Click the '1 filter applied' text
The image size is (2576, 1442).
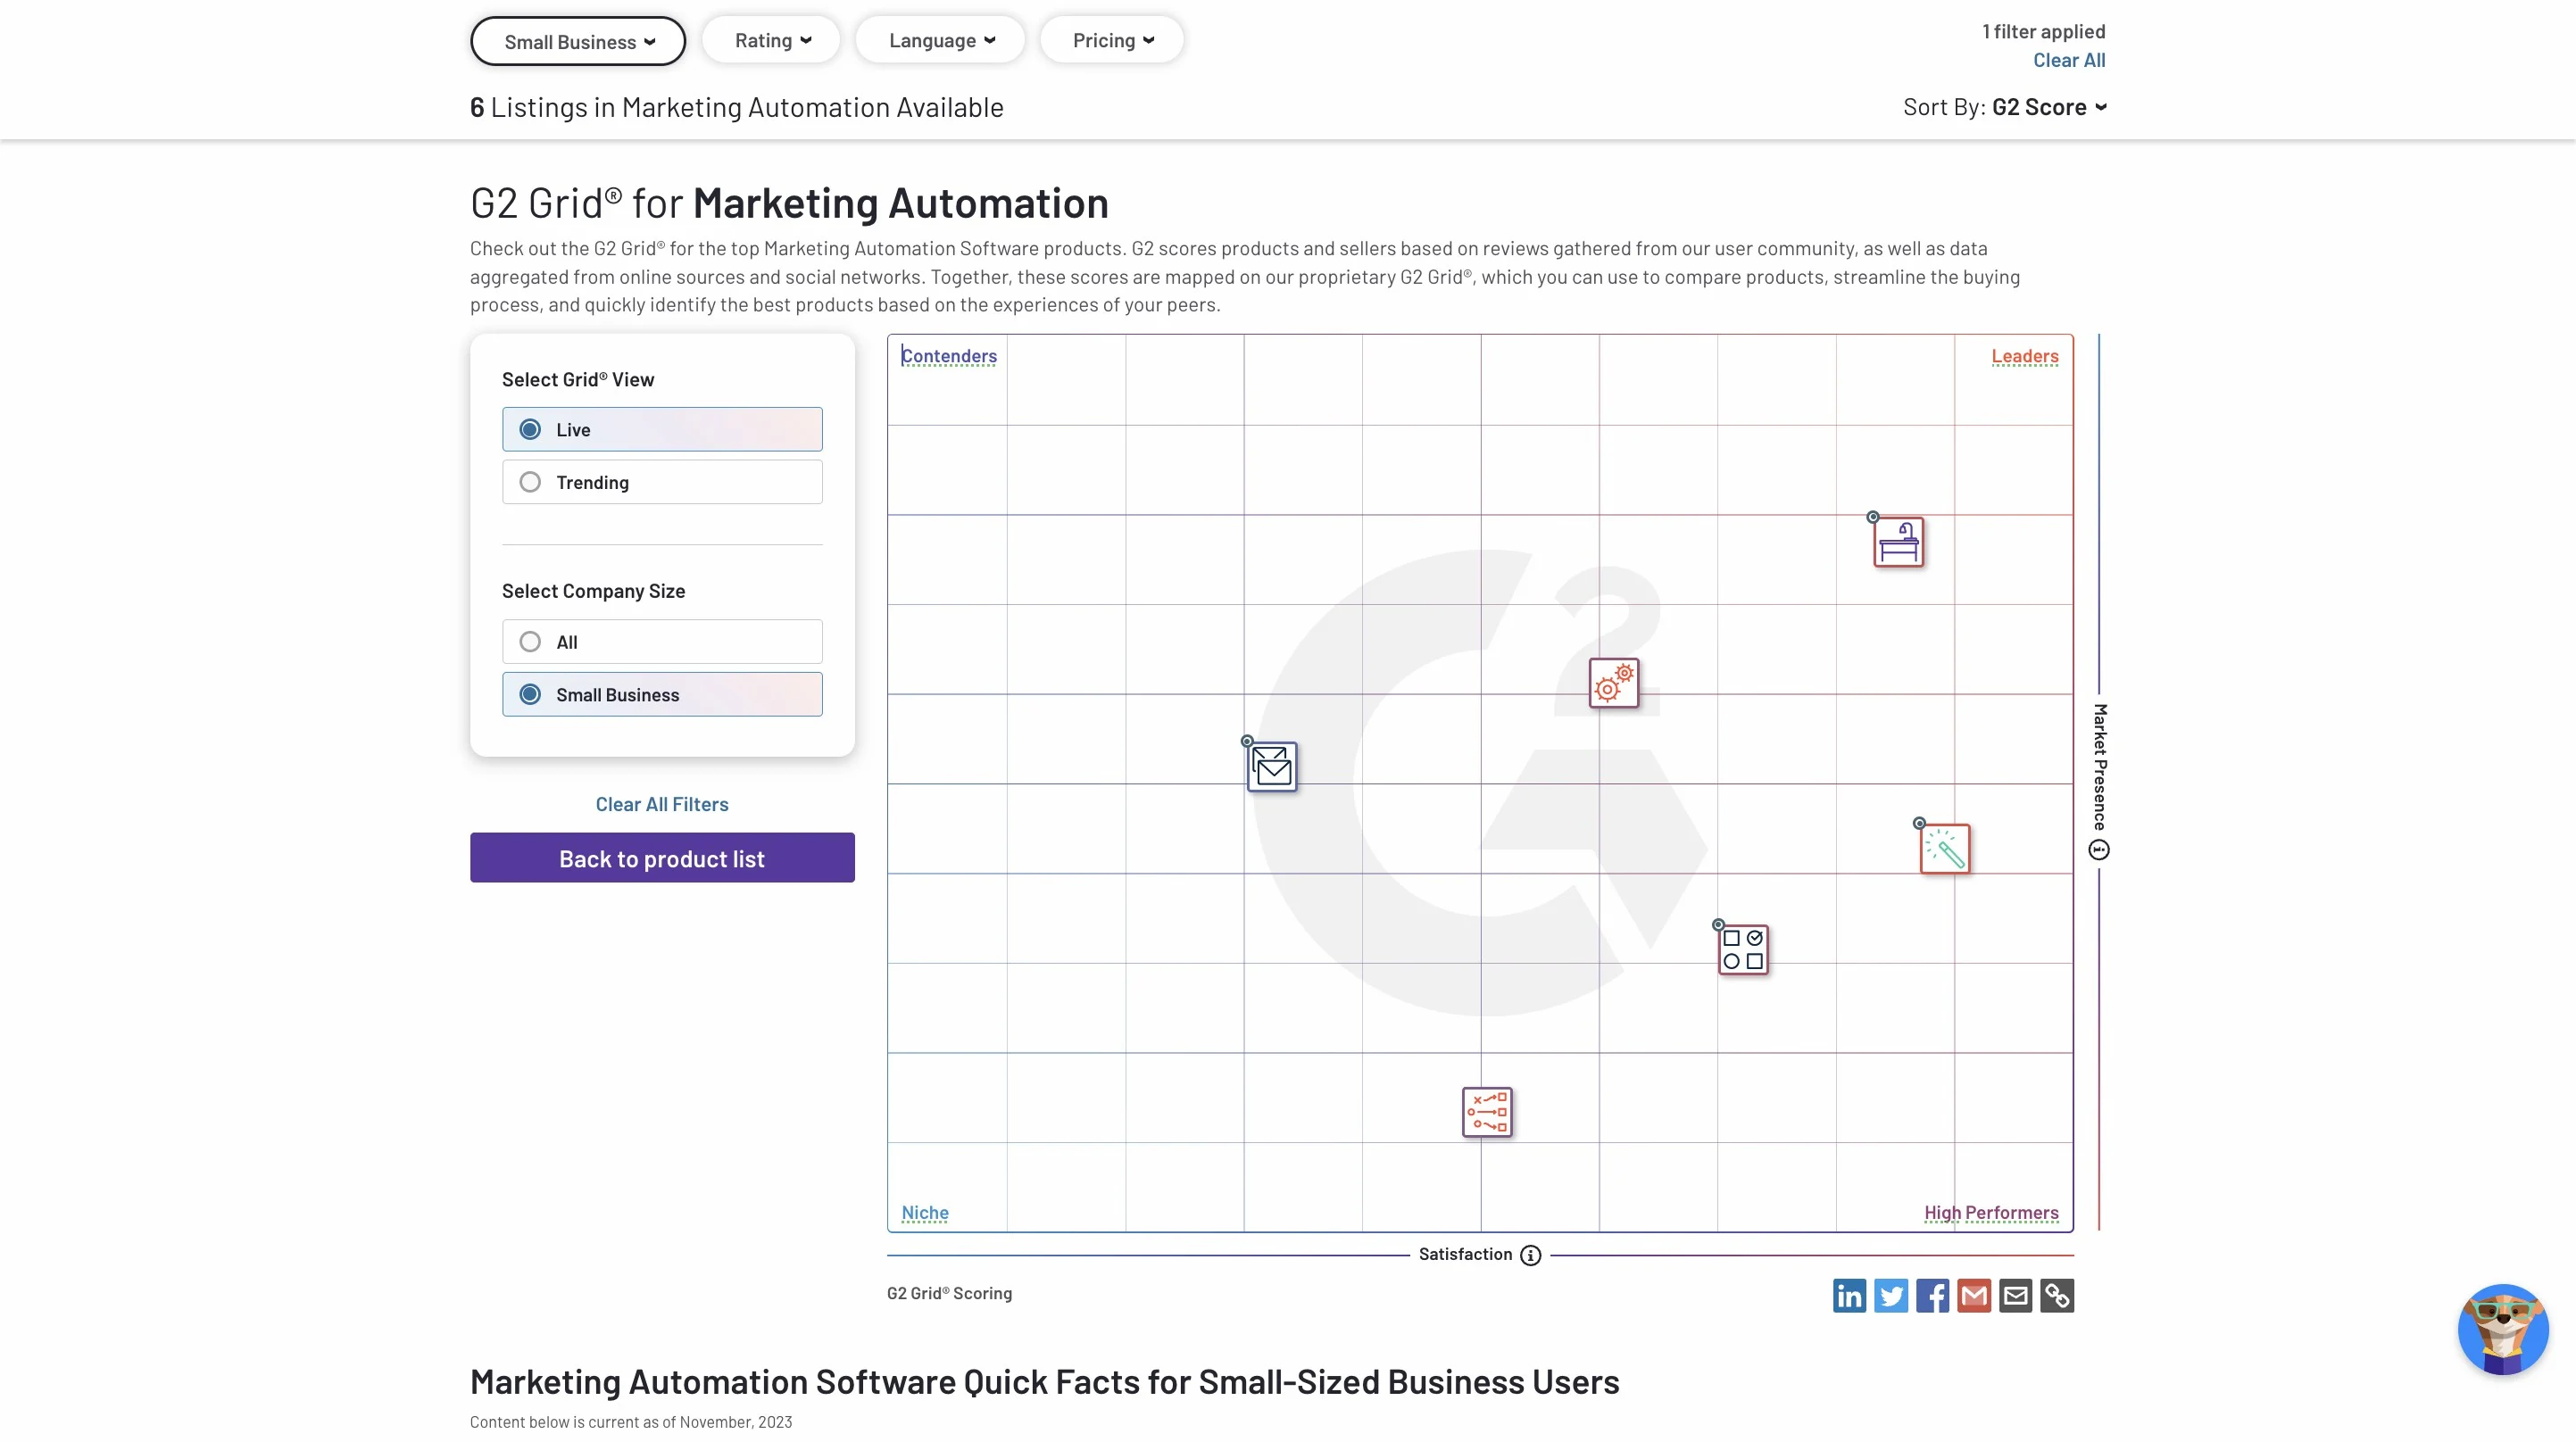(x=2043, y=31)
